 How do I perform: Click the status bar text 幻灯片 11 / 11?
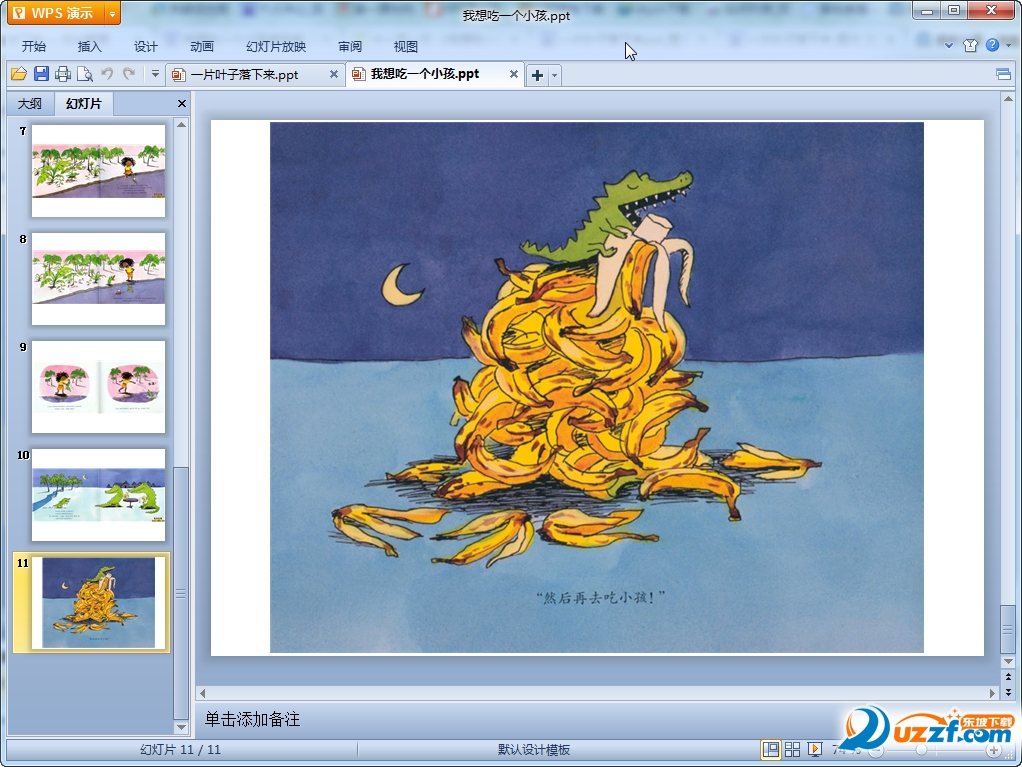pyautogui.click(x=181, y=750)
